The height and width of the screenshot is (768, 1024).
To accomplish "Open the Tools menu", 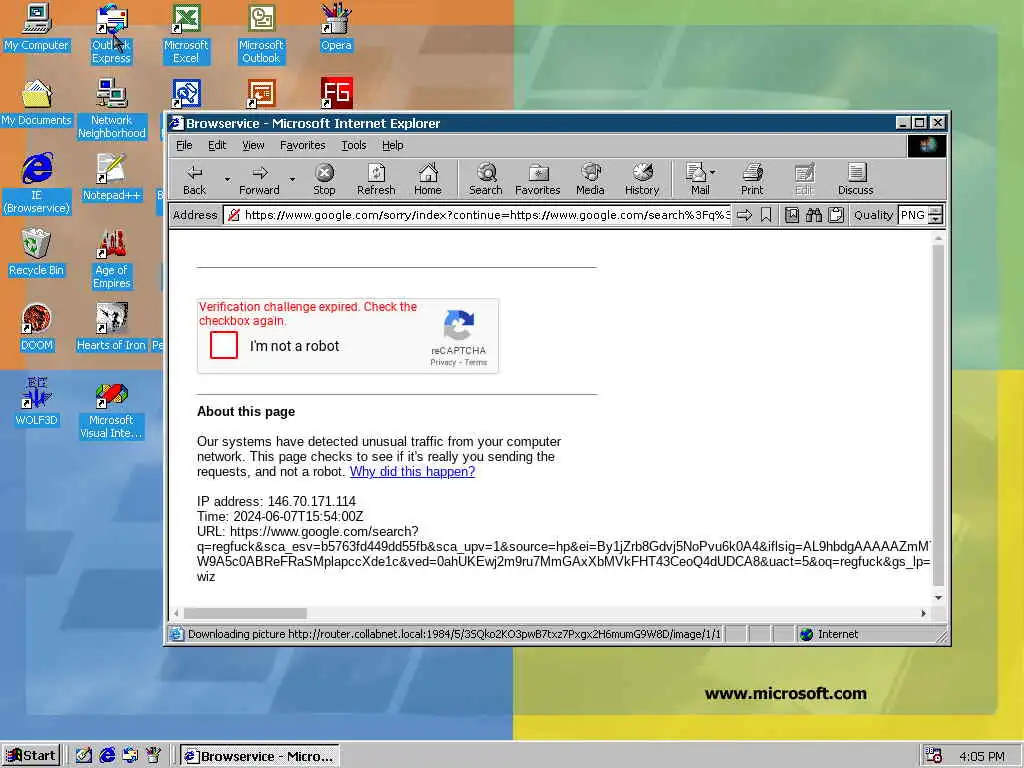I will click(353, 145).
